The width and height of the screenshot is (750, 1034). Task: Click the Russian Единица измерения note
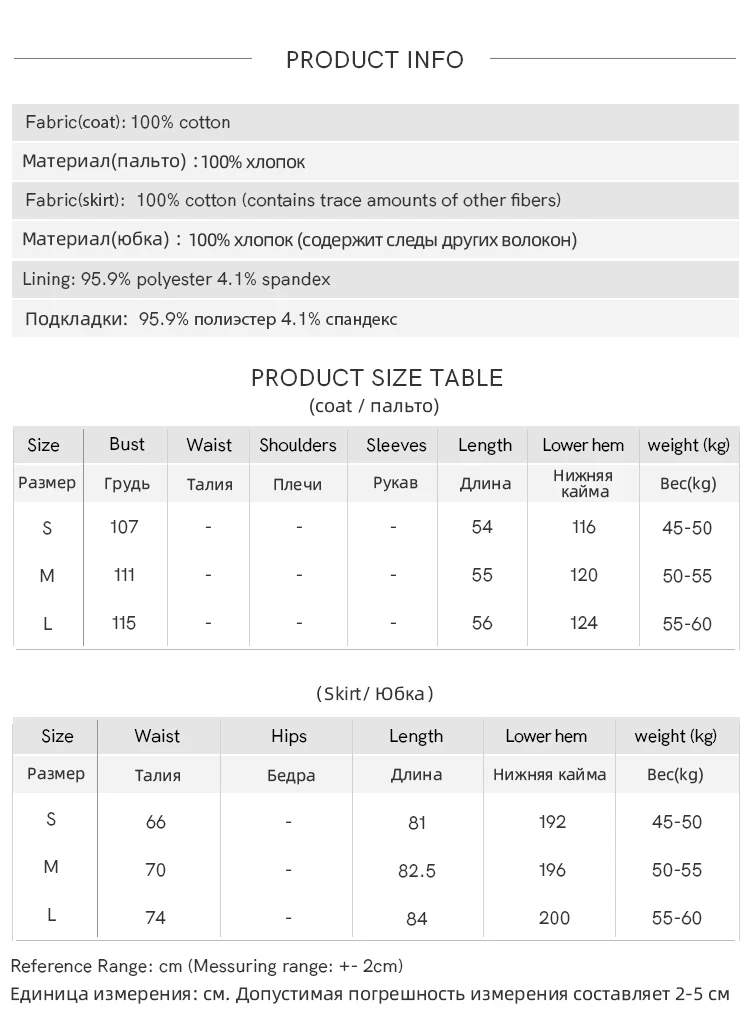(370, 995)
